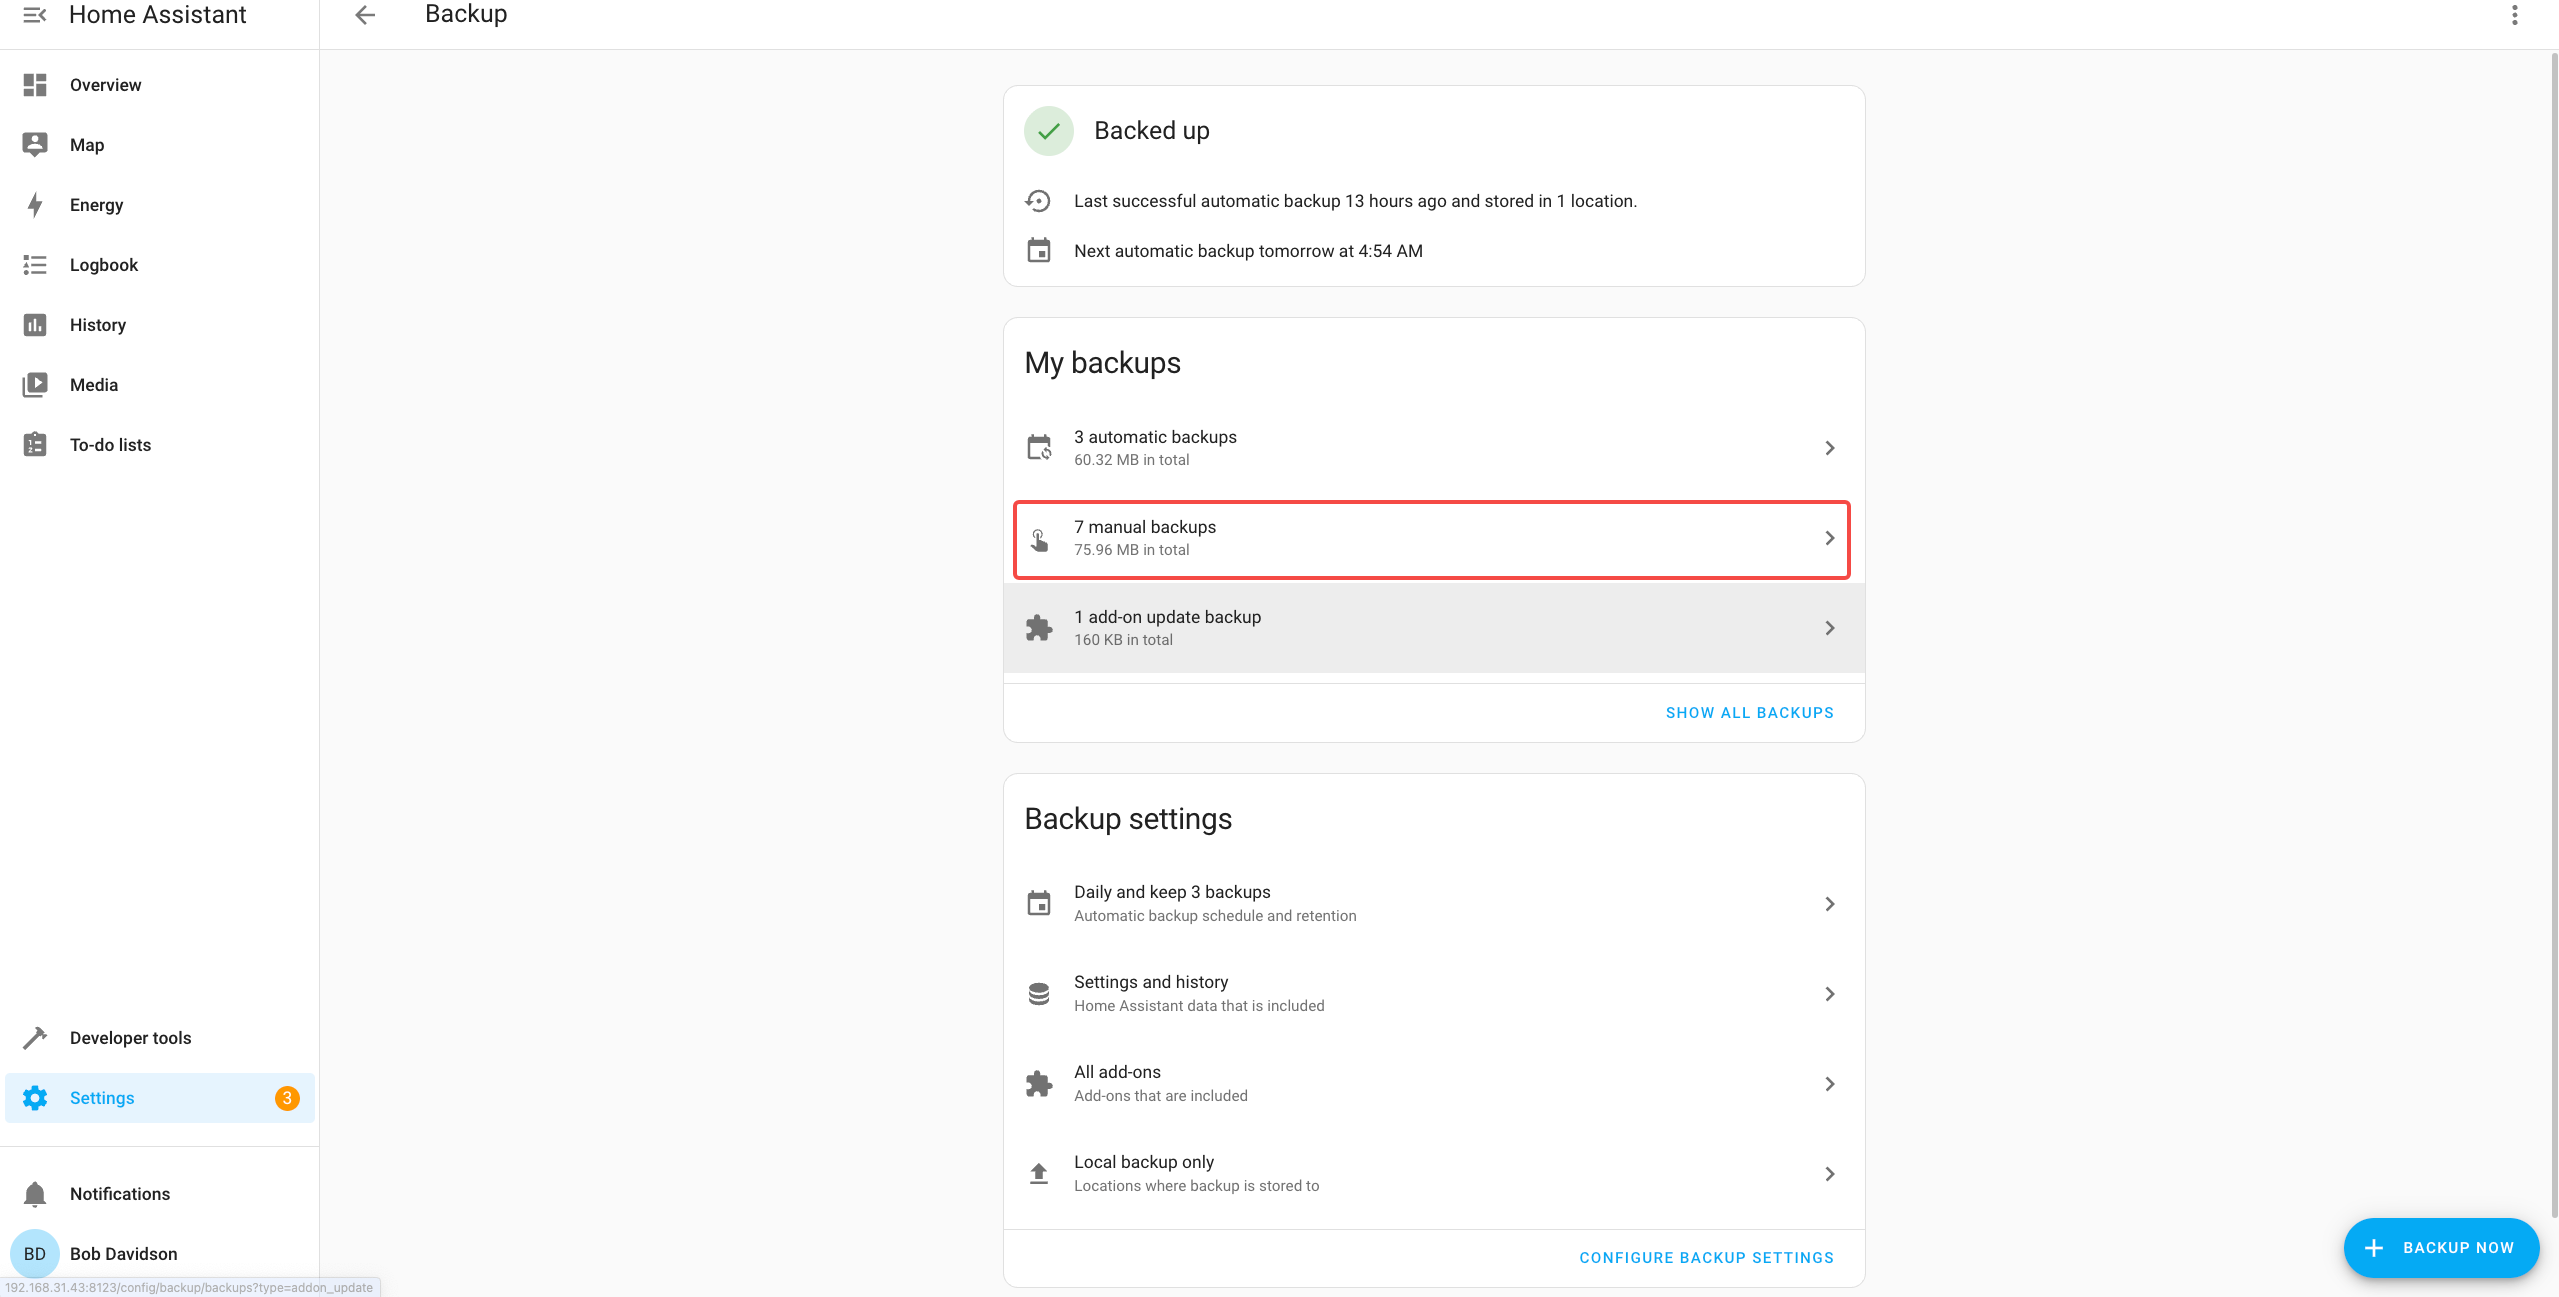Screen dimensions: 2559x1297
Task: Open the 7 manual backups row
Action: point(1434,538)
